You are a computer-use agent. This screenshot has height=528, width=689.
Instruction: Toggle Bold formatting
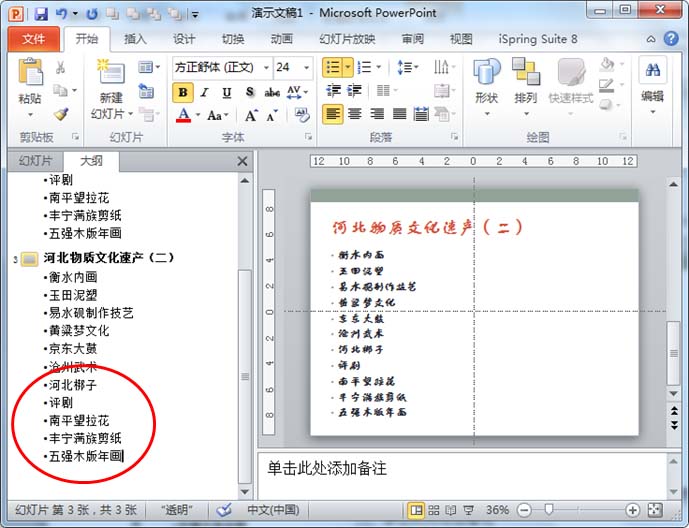(183, 92)
